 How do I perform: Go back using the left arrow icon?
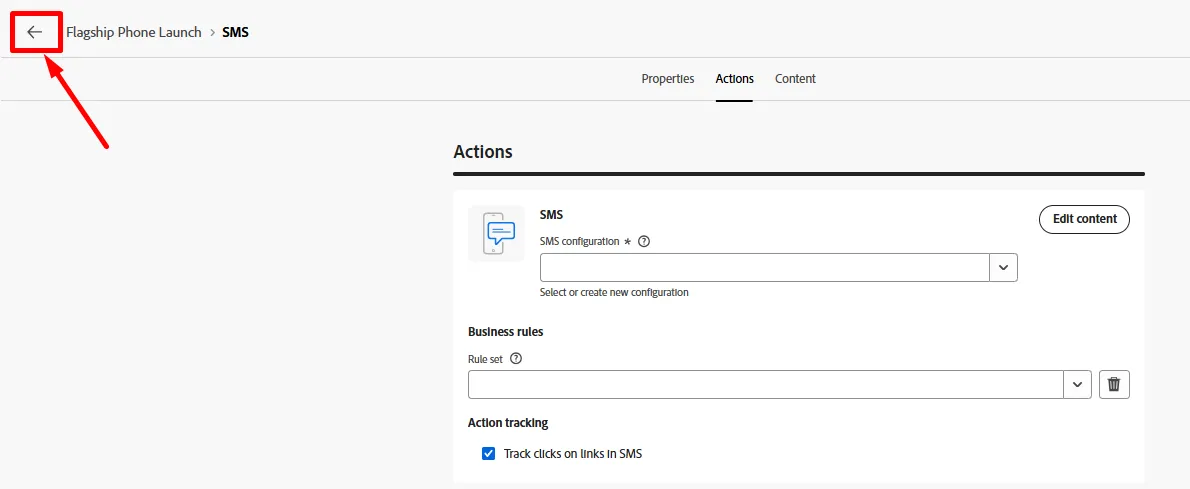pos(35,32)
